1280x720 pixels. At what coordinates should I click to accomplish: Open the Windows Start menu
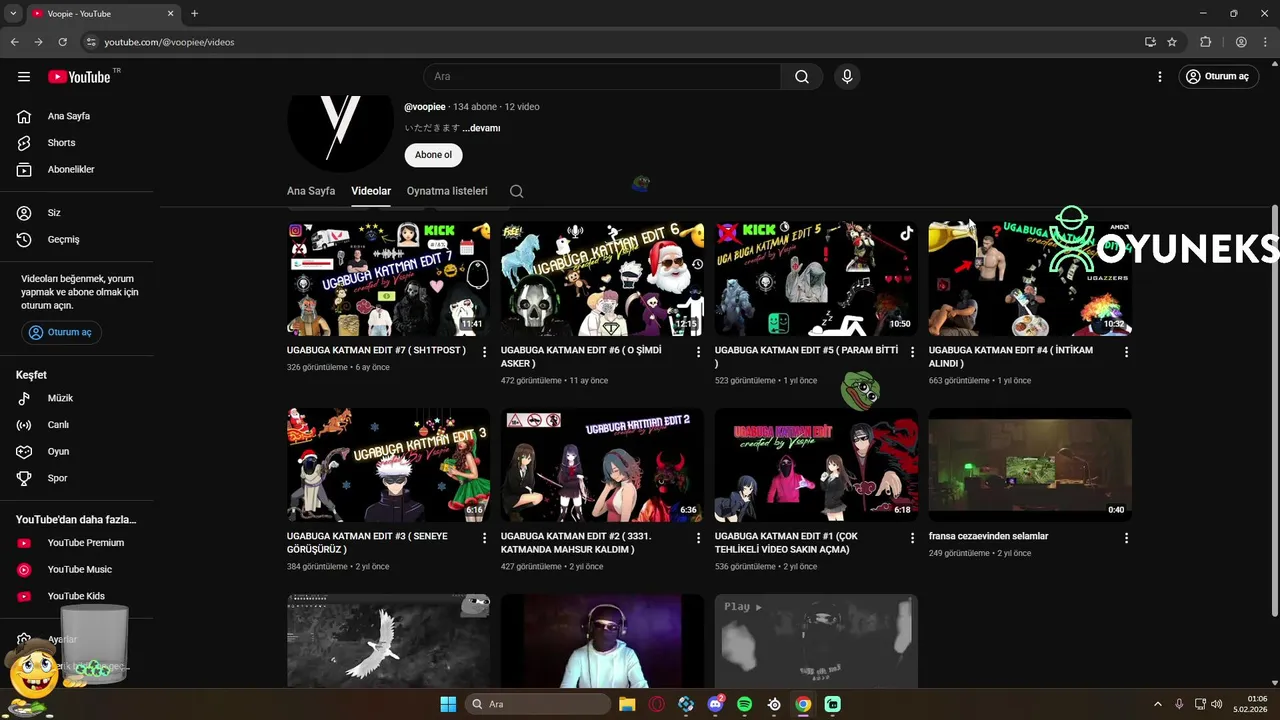point(448,704)
